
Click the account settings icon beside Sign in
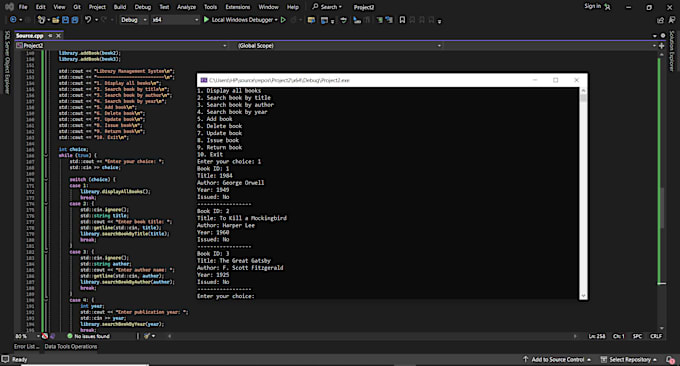pyautogui.click(x=608, y=7)
